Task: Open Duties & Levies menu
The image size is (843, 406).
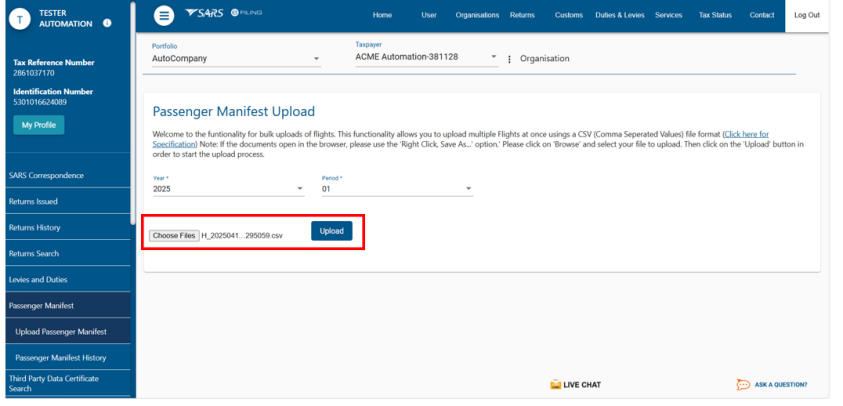Action: [x=619, y=15]
